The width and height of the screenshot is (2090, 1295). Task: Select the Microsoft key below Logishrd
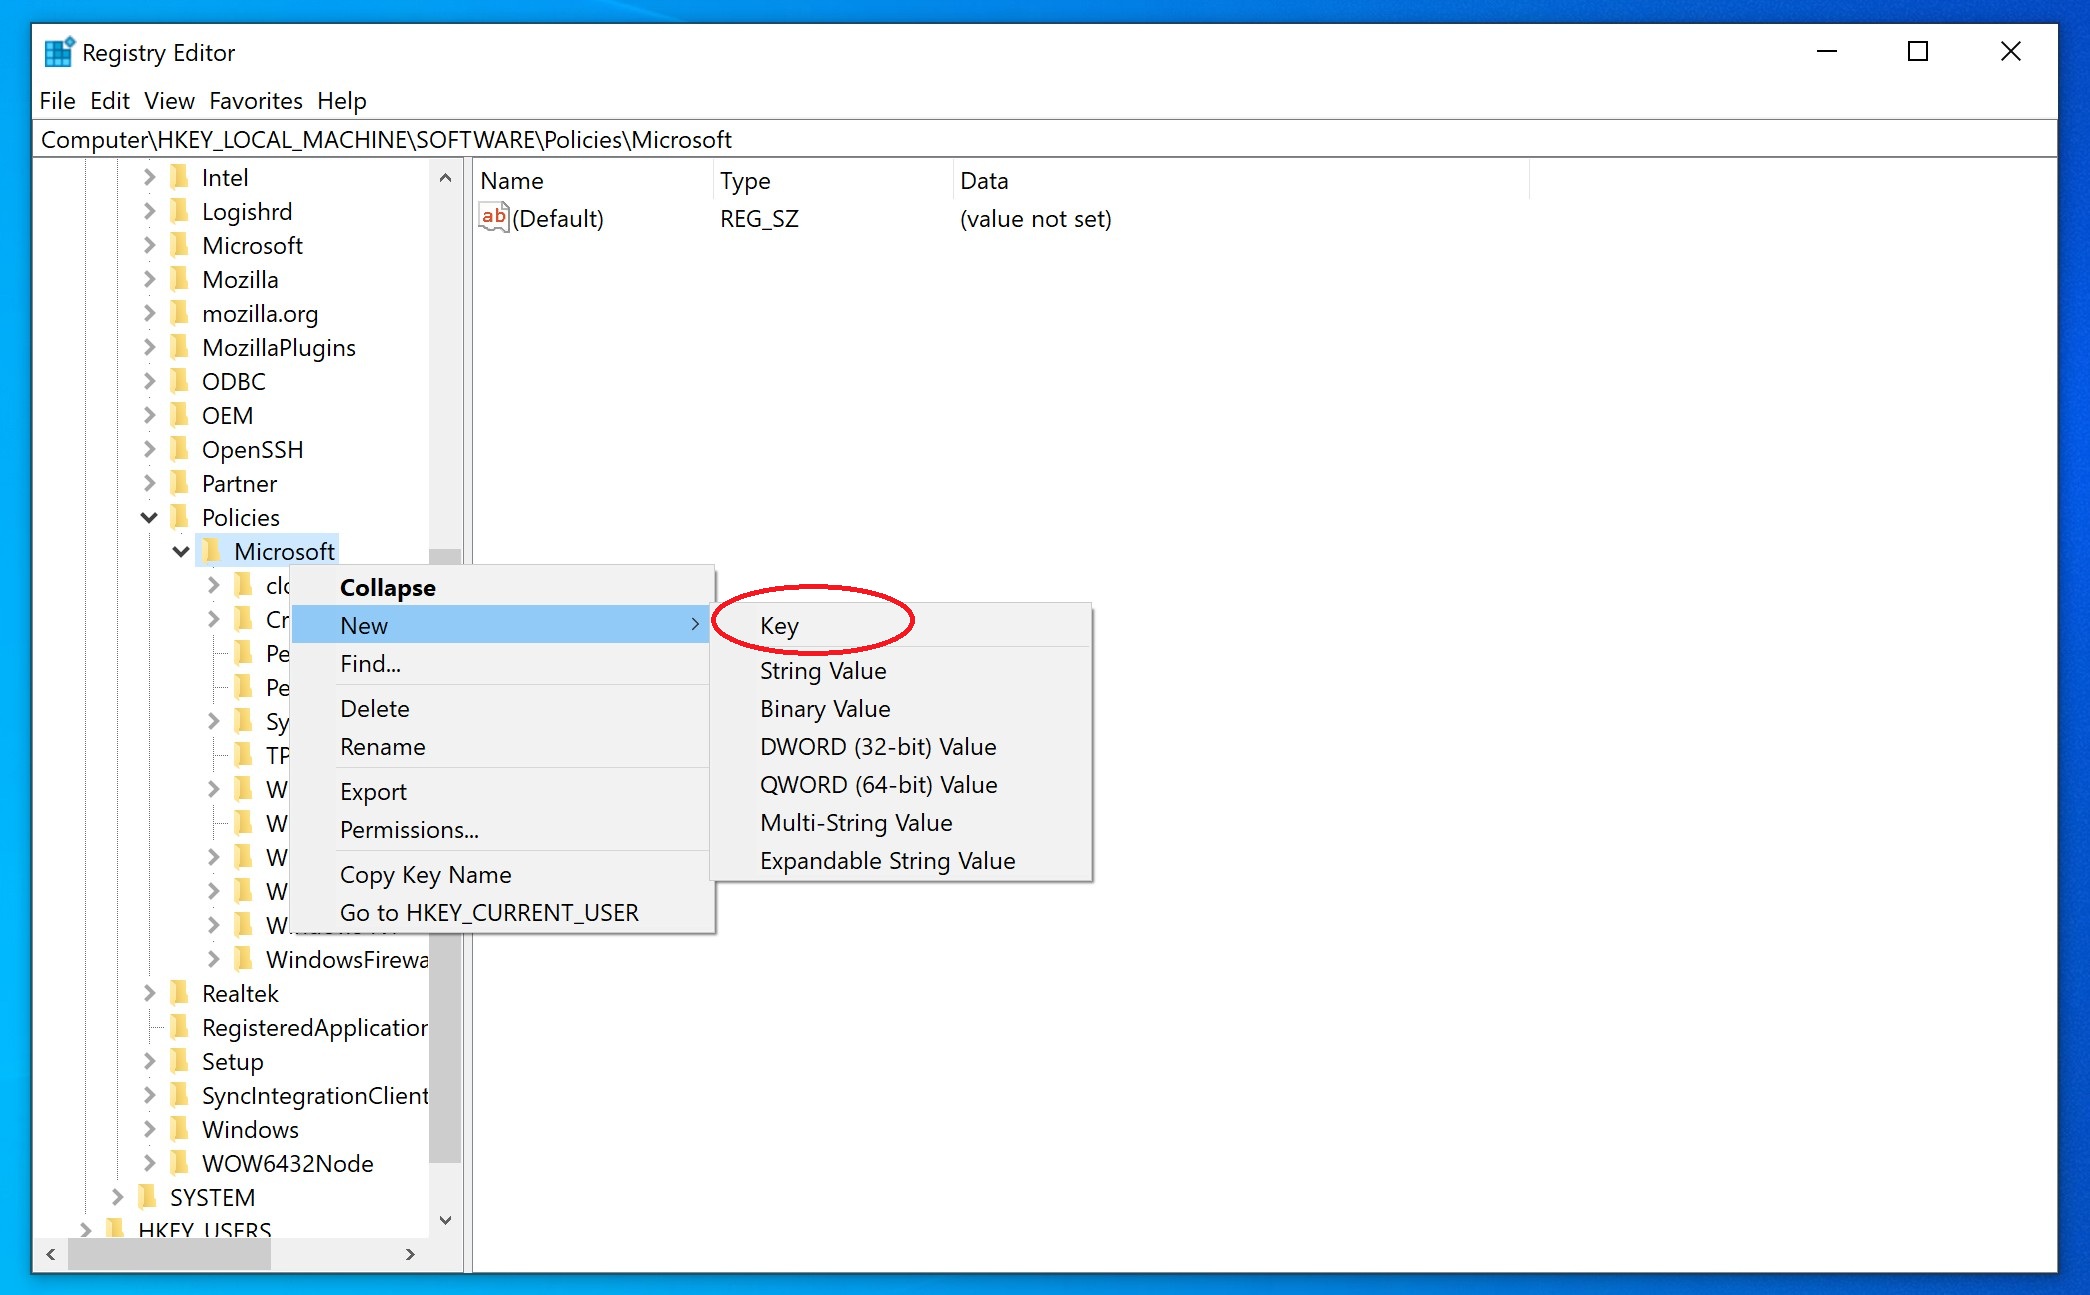tap(252, 245)
